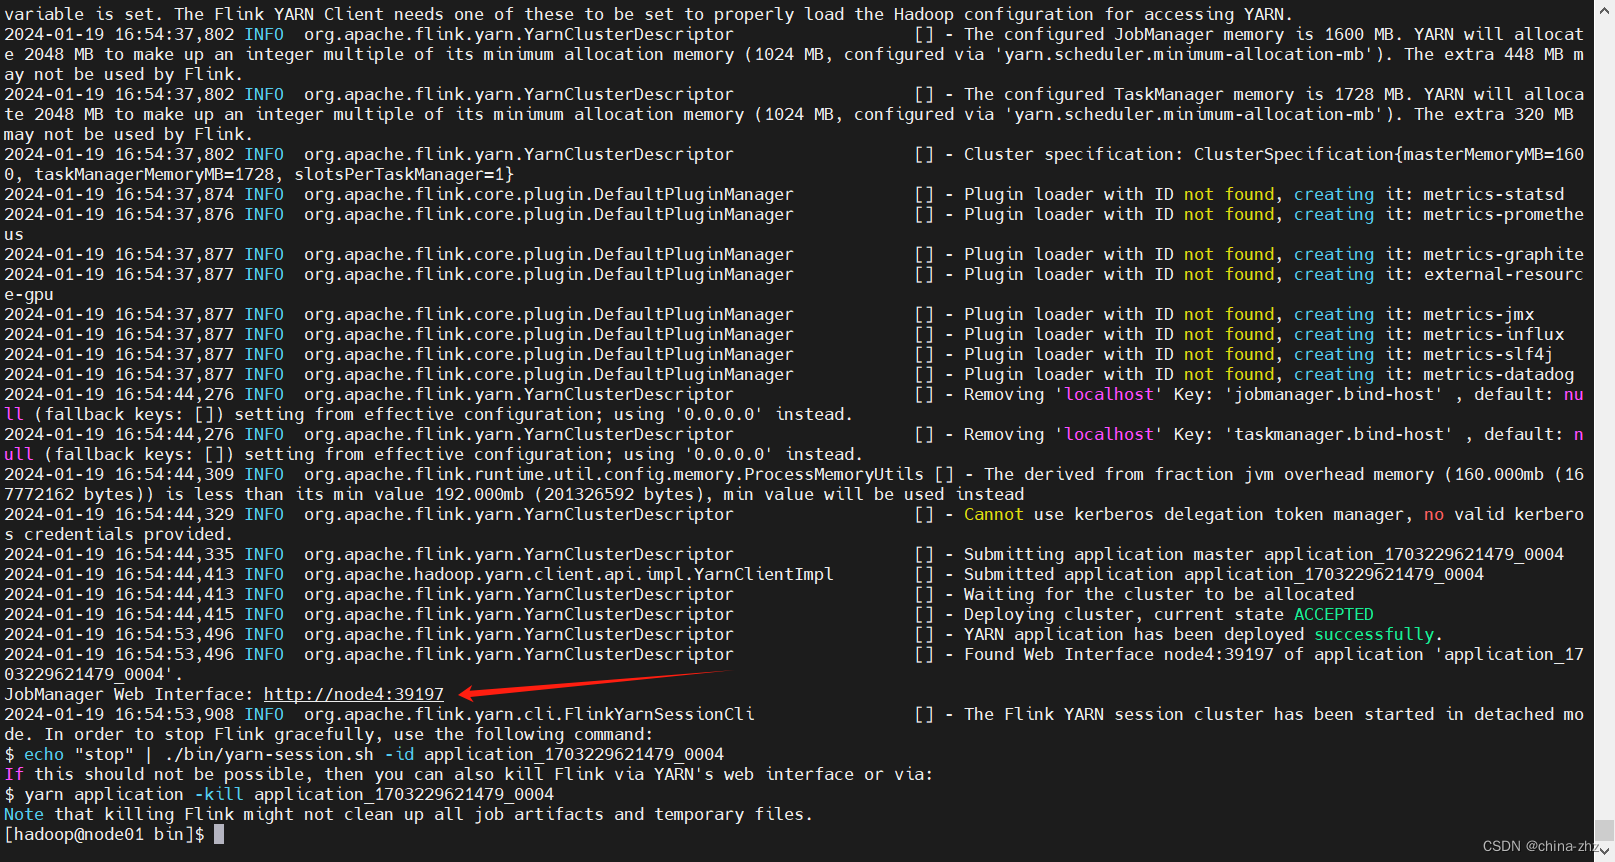Click the '2024-01-19 16:54:44,309' timestamp
The height and width of the screenshot is (862, 1615).
click(119, 474)
